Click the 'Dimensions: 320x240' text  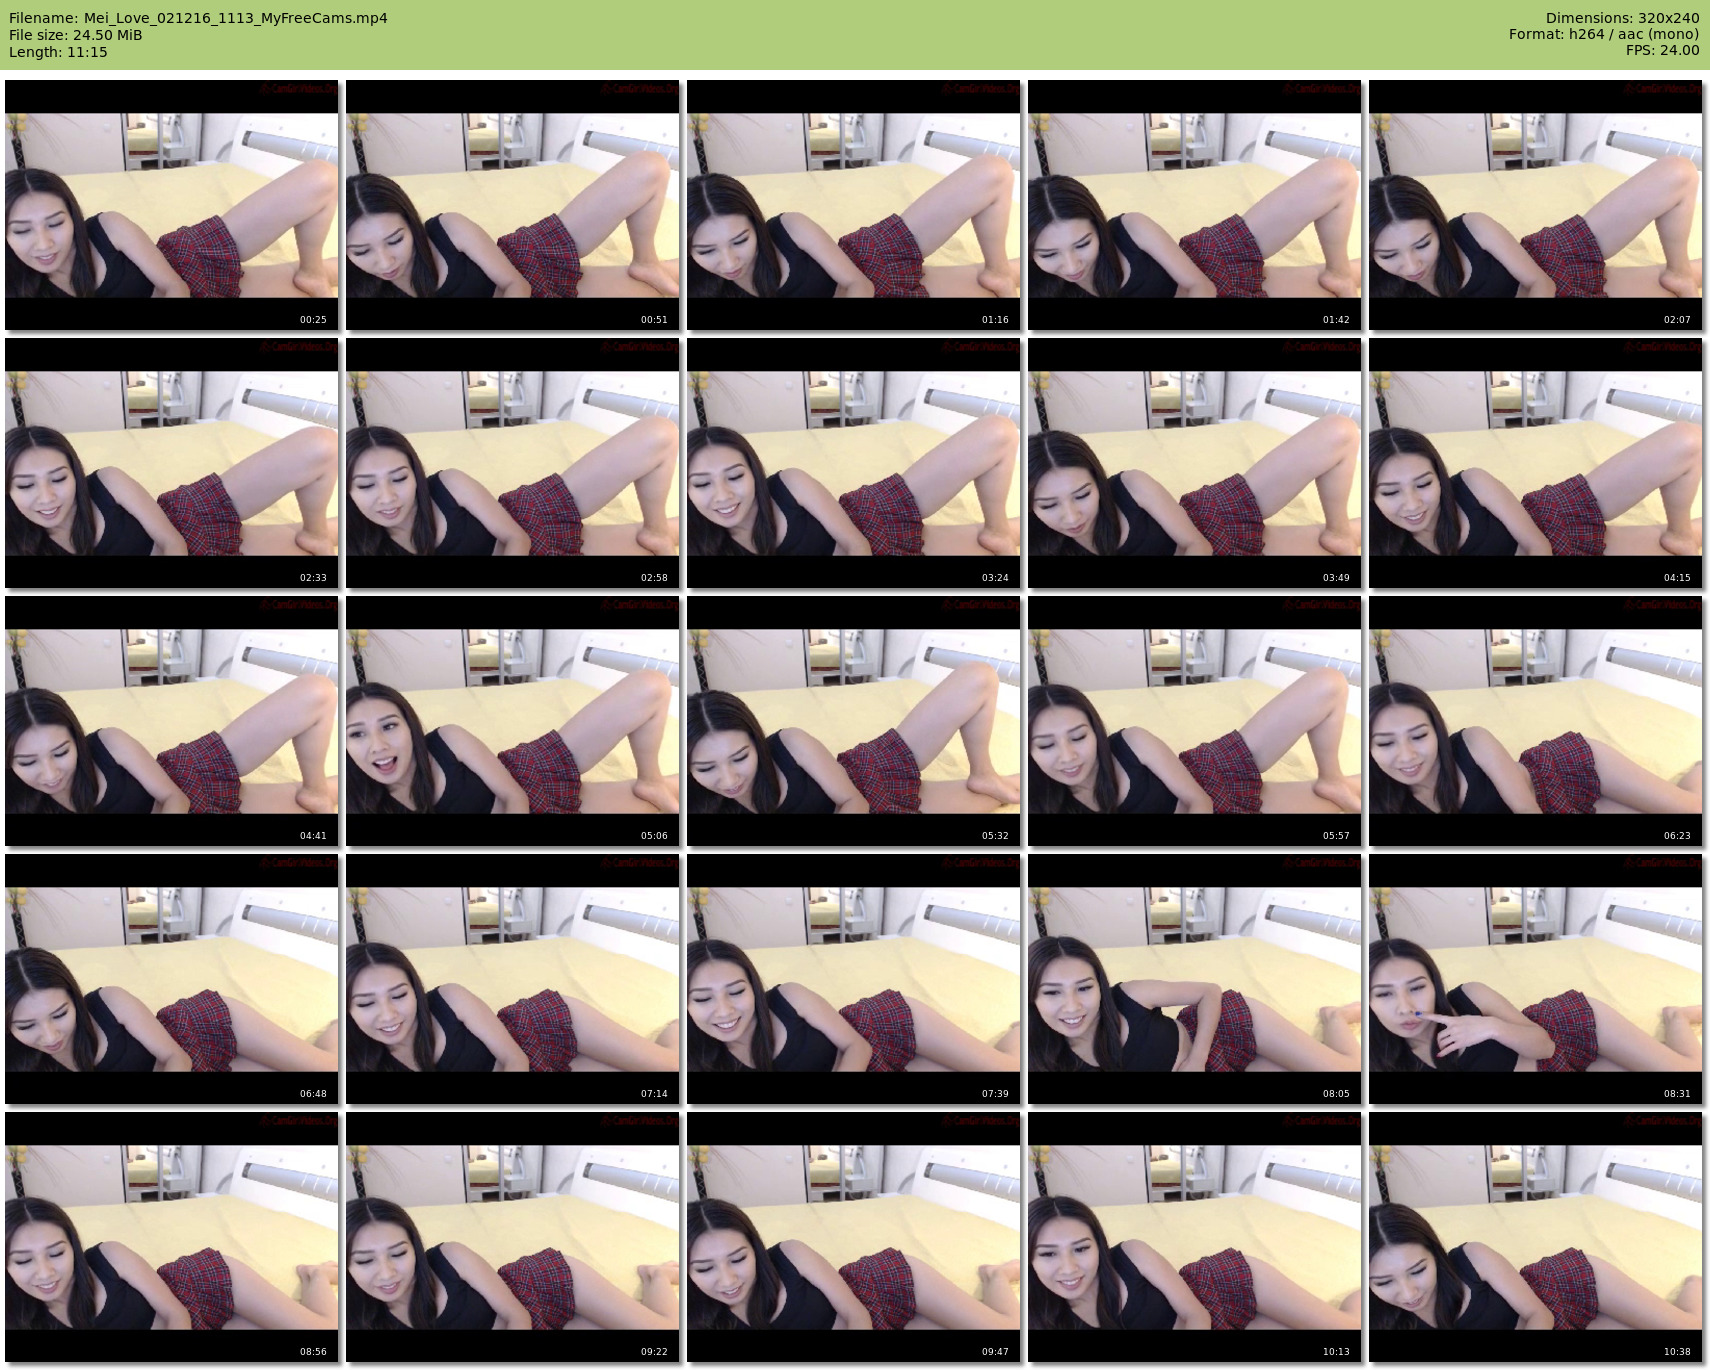pyautogui.click(x=1622, y=18)
